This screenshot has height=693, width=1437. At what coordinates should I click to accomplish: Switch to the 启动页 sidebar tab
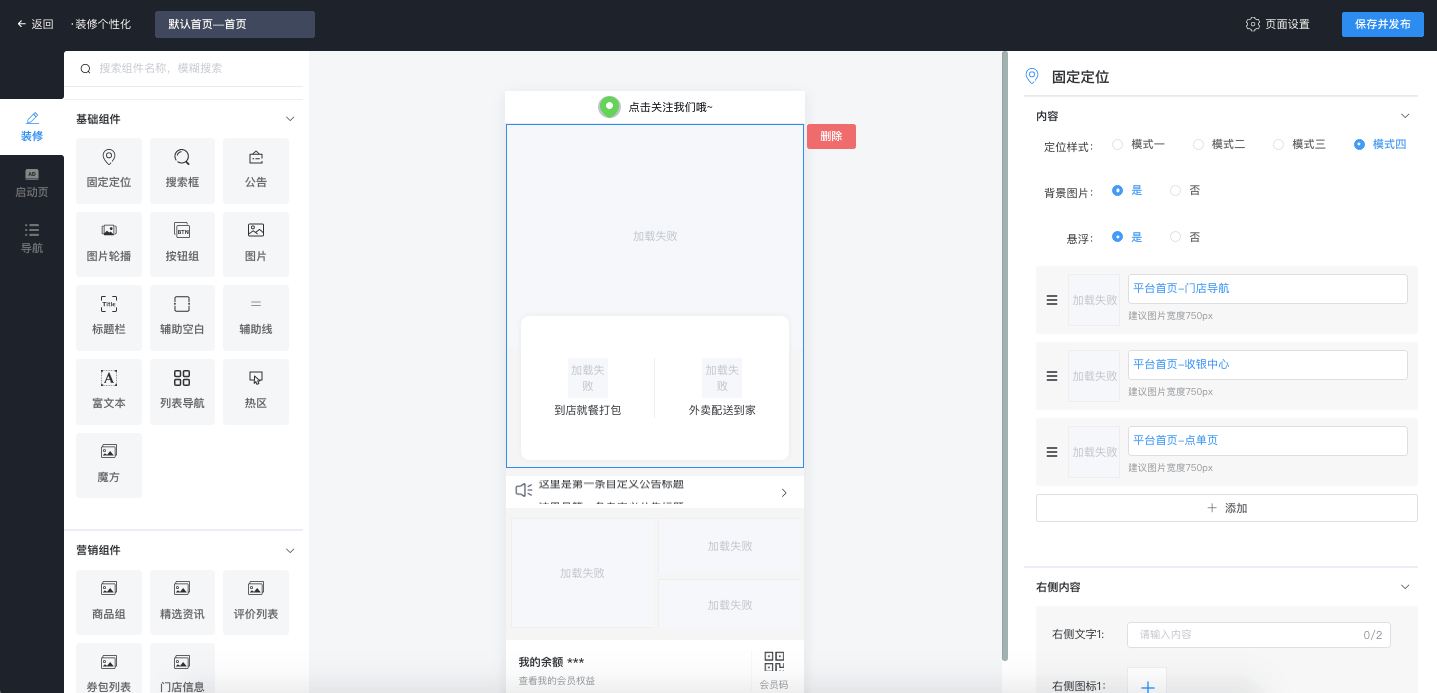click(32, 183)
